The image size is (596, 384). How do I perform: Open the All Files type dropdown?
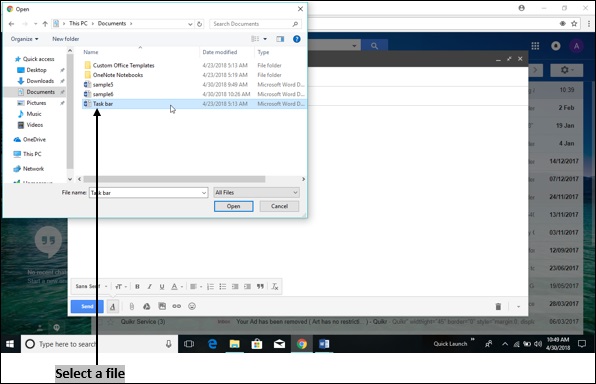pyautogui.click(x=257, y=192)
